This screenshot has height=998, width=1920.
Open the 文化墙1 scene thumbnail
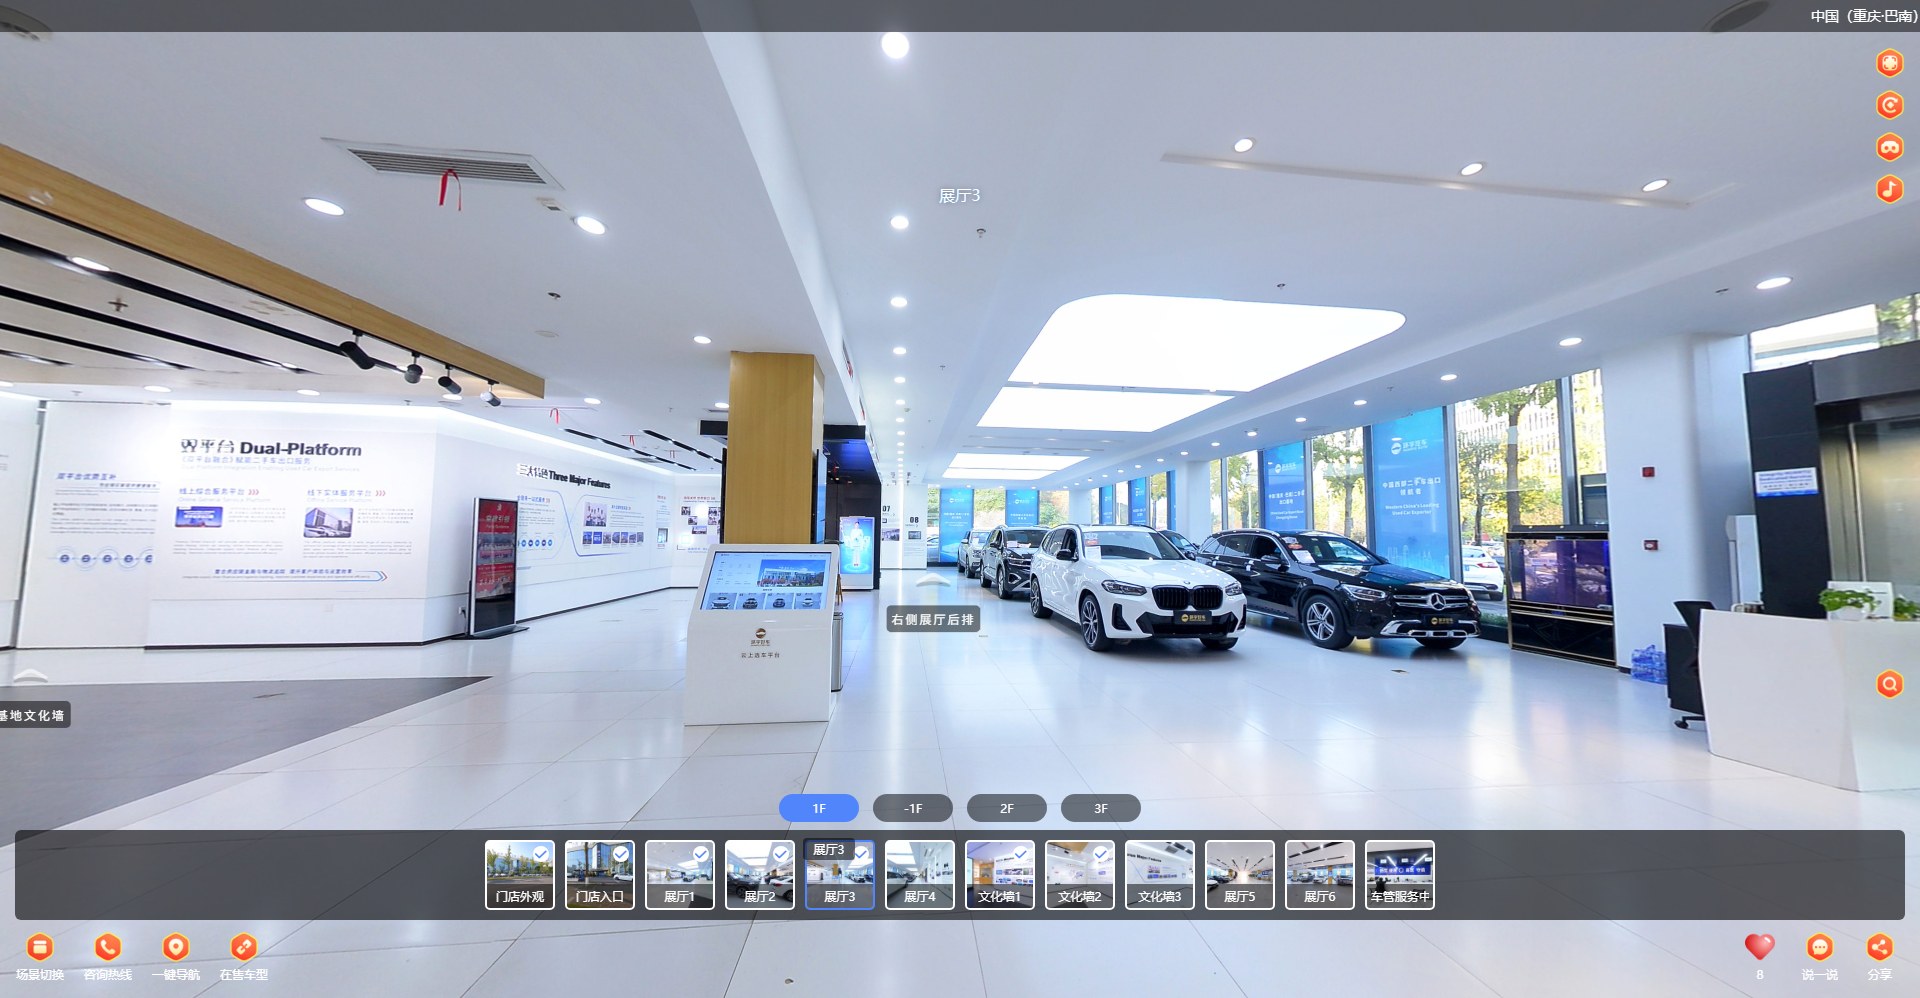(1000, 875)
